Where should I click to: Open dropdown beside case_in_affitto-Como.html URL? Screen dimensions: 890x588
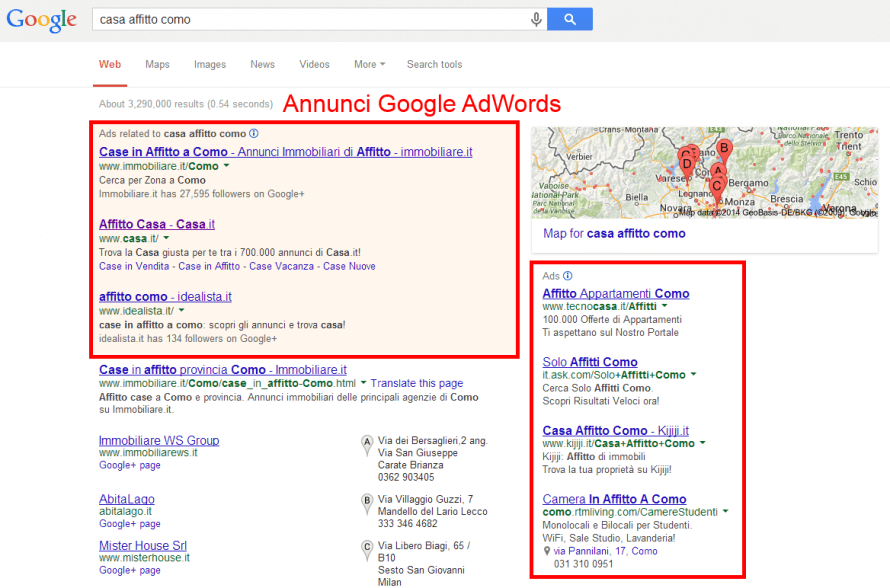tap(363, 383)
